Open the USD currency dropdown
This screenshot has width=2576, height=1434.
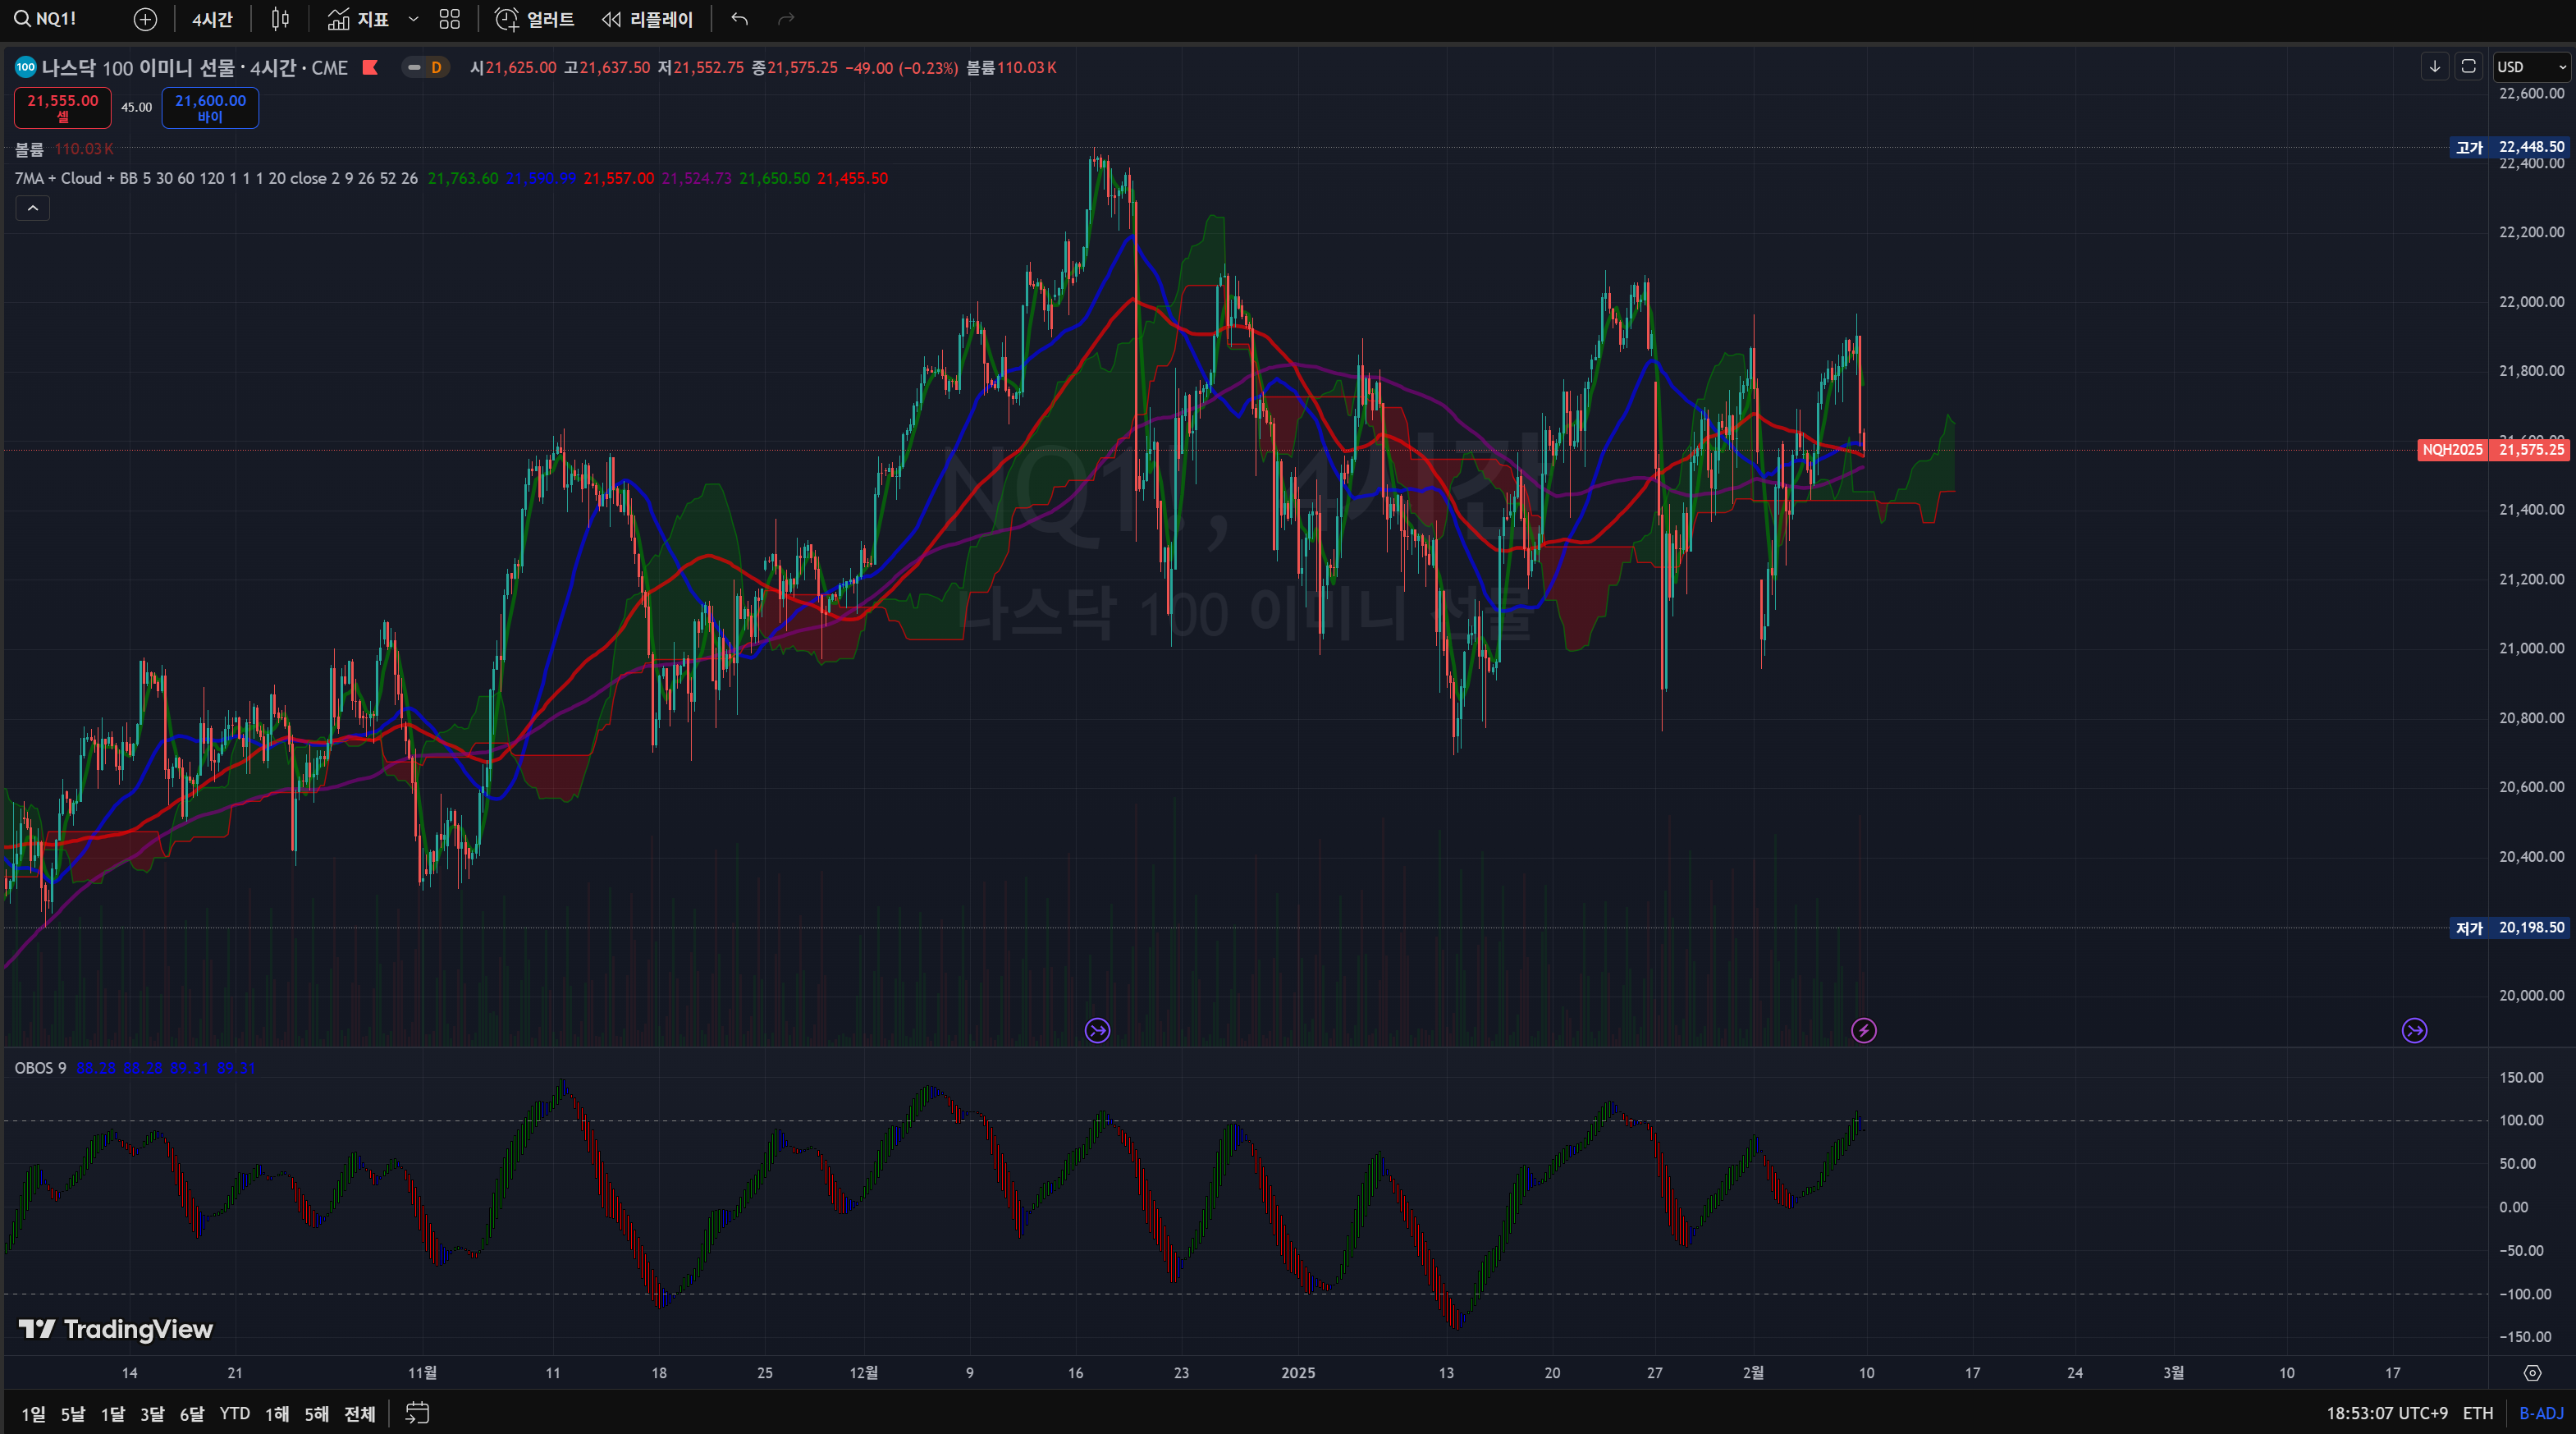(2531, 67)
